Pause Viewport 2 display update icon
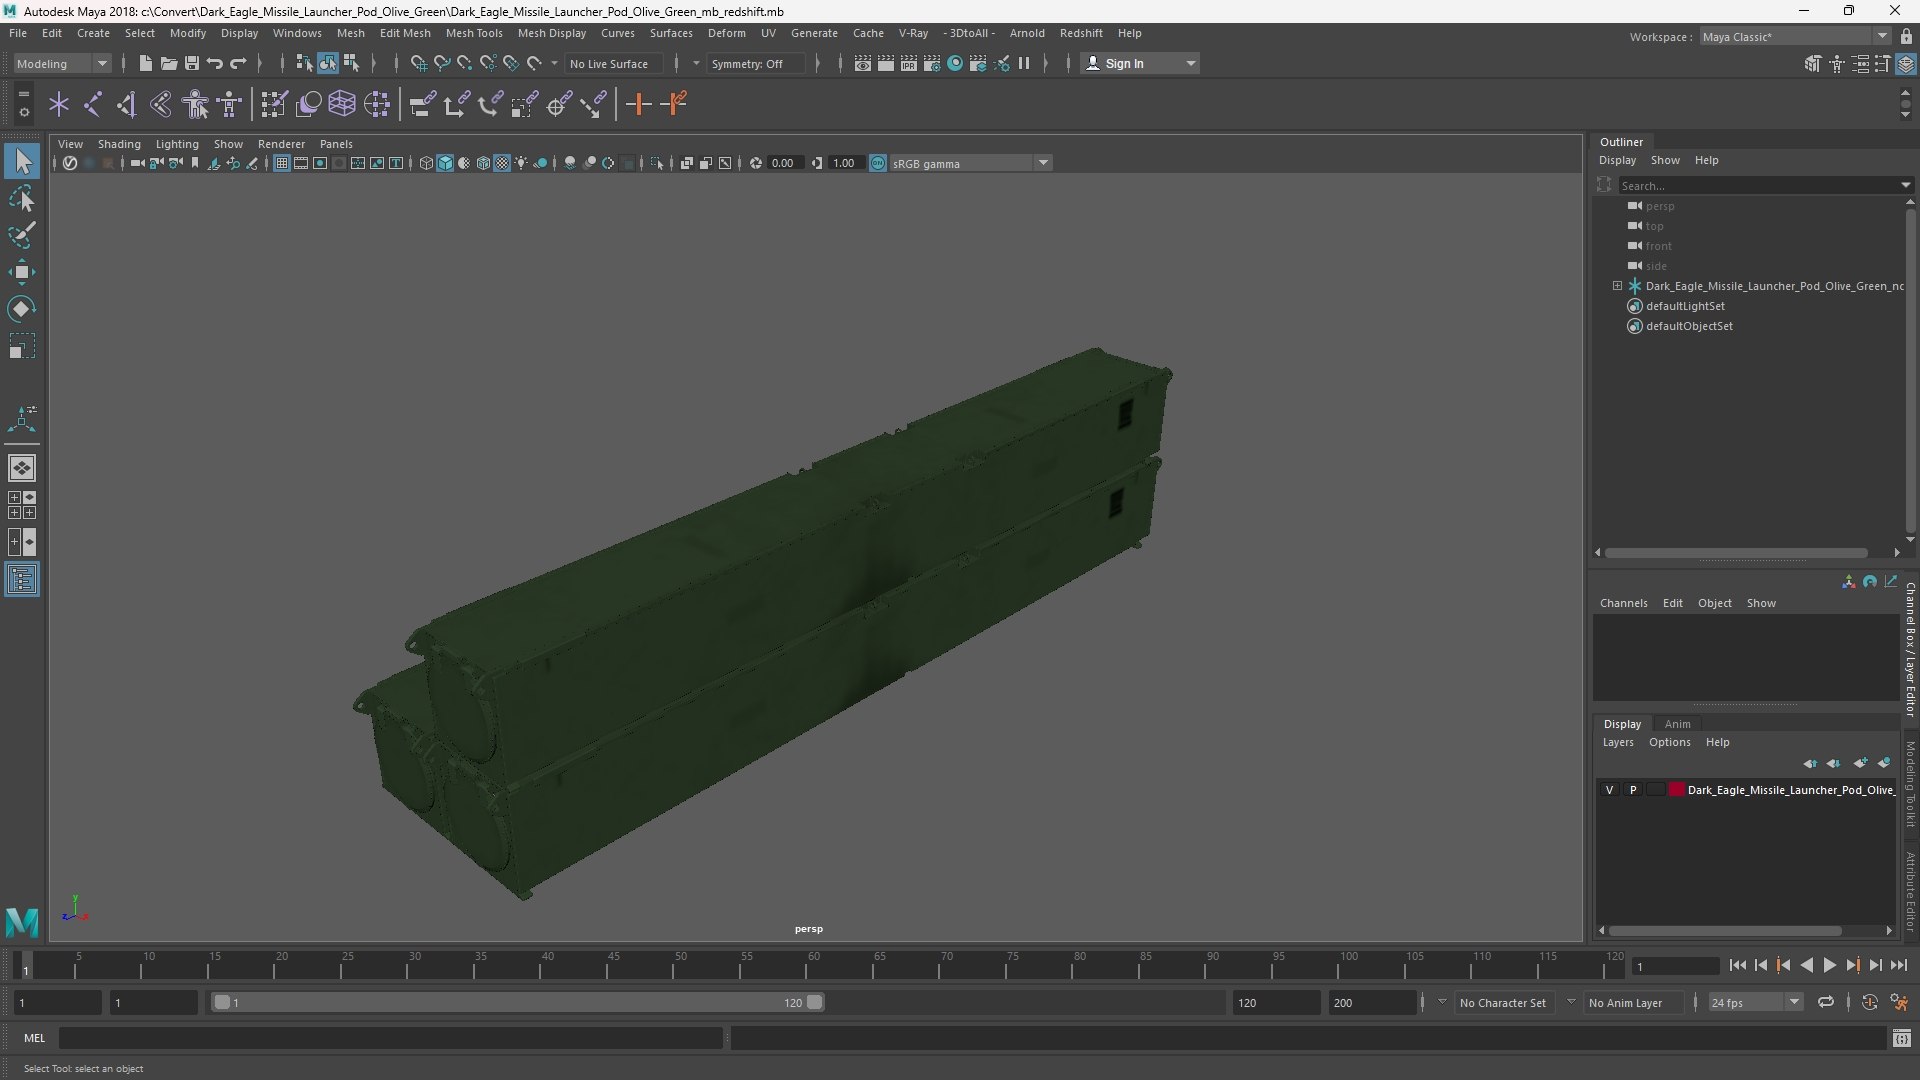 coord(1024,63)
